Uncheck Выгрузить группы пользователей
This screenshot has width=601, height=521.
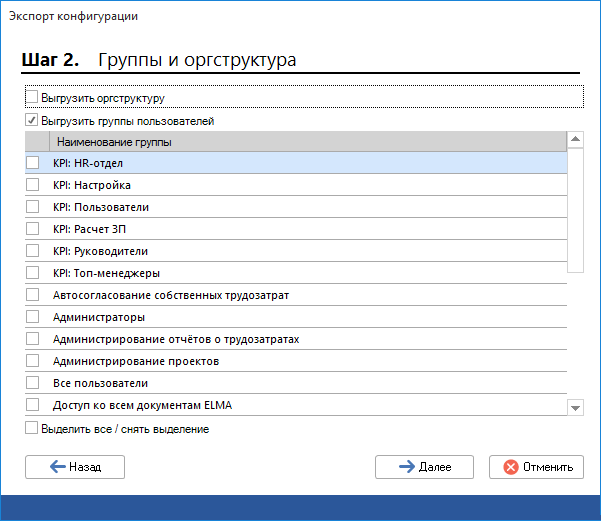click(x=32, y=121)
